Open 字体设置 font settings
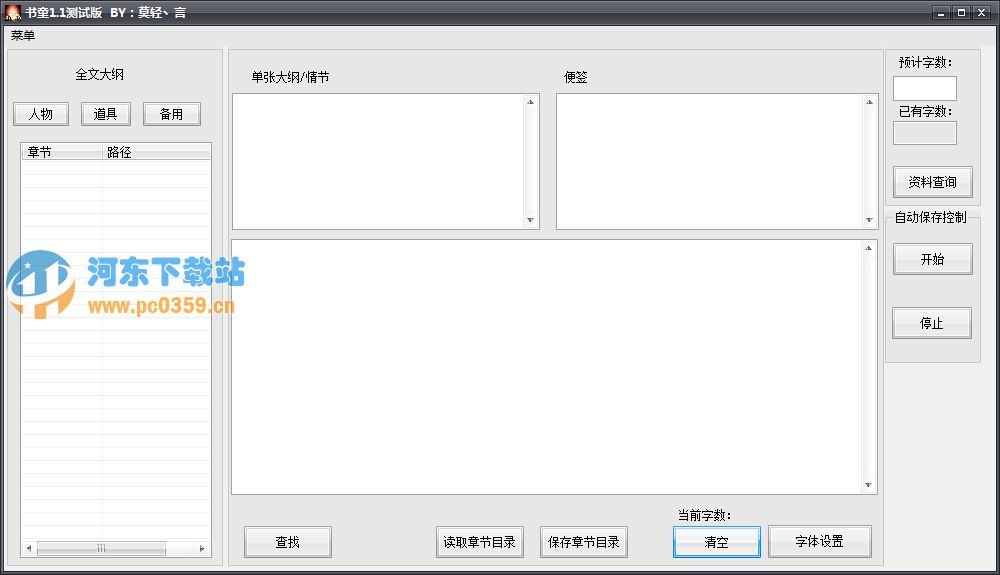This screenshot has width=1000, height=575. (820, 541)
